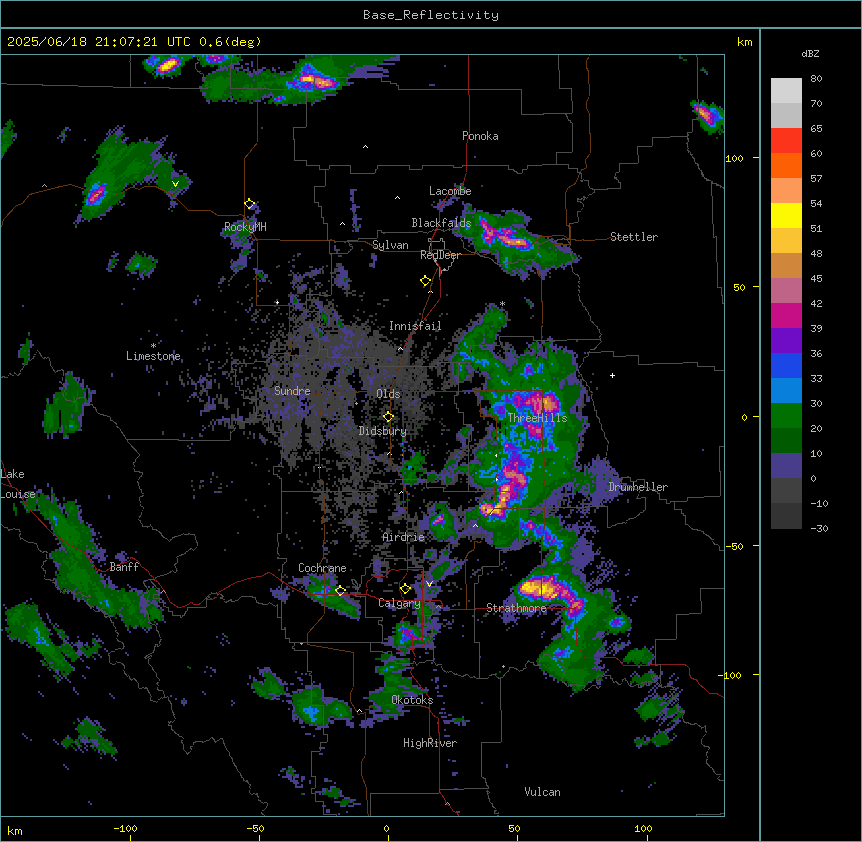The height and width of the screenshot is (842, 862).
Task: Click the 2025/06/18 21:07:21 UTC timestamp
Action: (99, 42)
